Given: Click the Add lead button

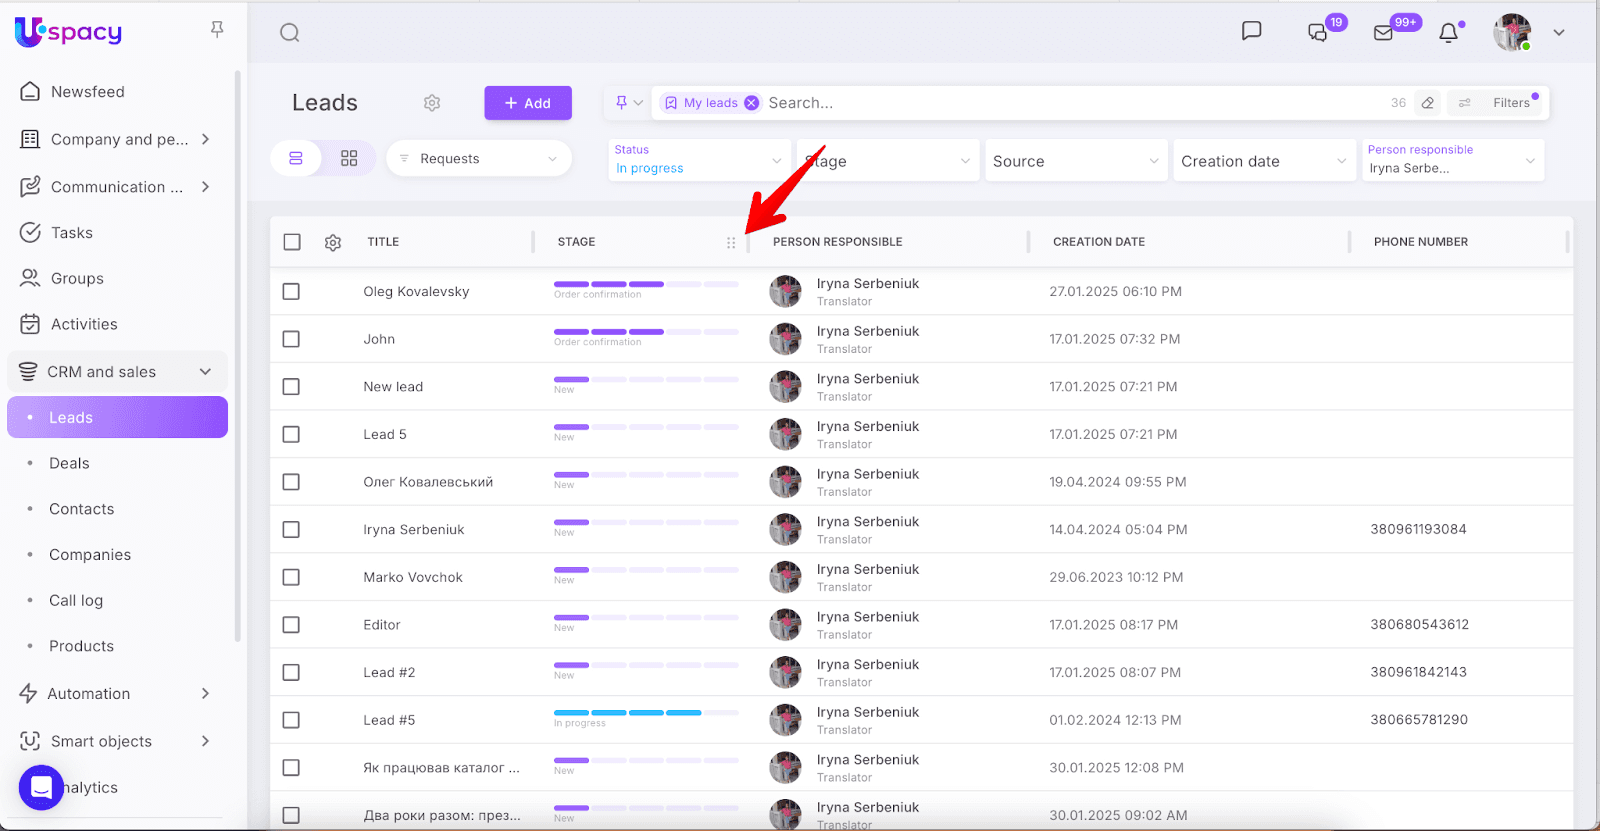Looking at the screenshot, I should coord(527,103).
